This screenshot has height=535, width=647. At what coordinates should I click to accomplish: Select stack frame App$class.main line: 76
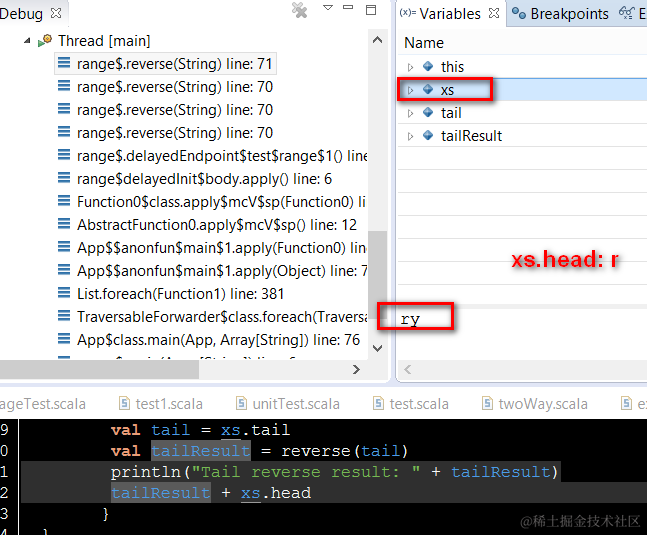(x=218, y=340)
